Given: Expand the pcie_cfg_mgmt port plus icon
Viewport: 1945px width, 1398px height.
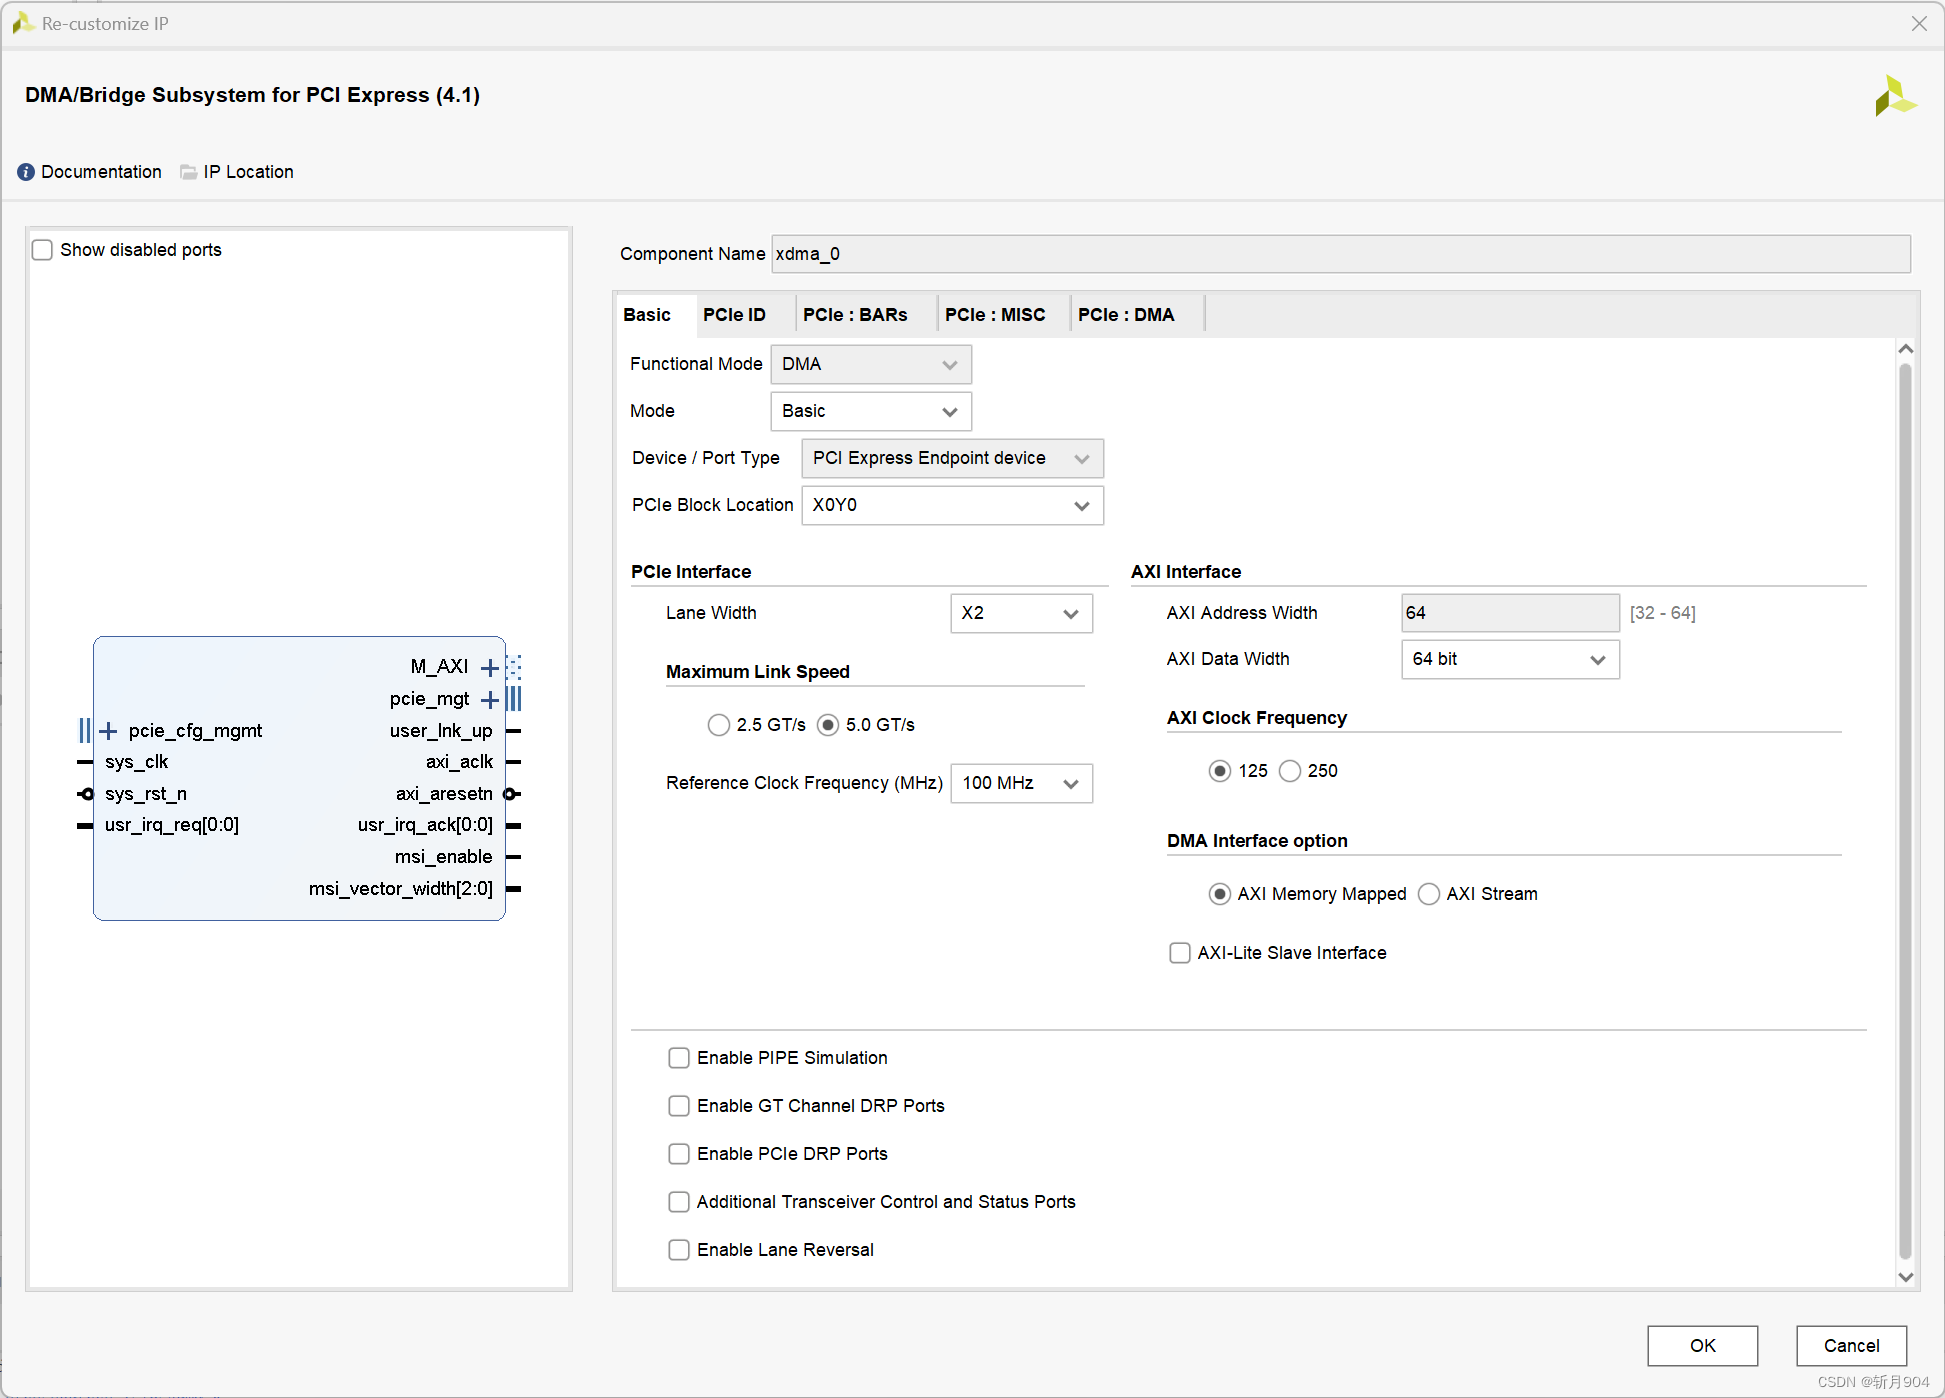Looking at the screenshot, I should pos(109,731).
